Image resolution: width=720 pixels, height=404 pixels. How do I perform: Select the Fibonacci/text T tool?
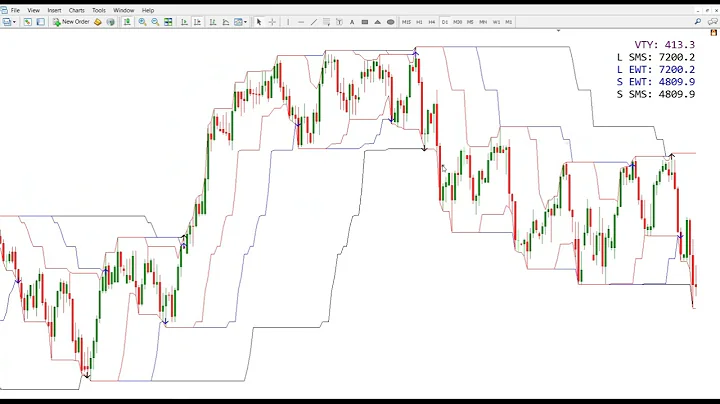click(339, 22)
